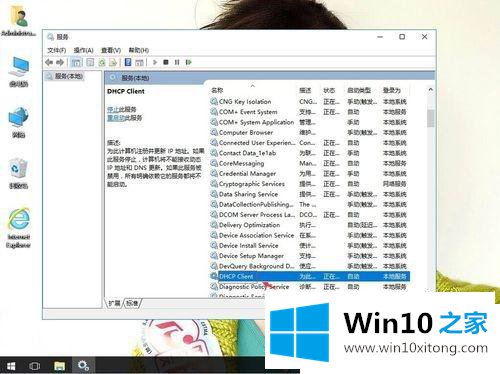The image size is (500, 374).
Task: Select the CoreMessaging service
Action: (309, 163)
